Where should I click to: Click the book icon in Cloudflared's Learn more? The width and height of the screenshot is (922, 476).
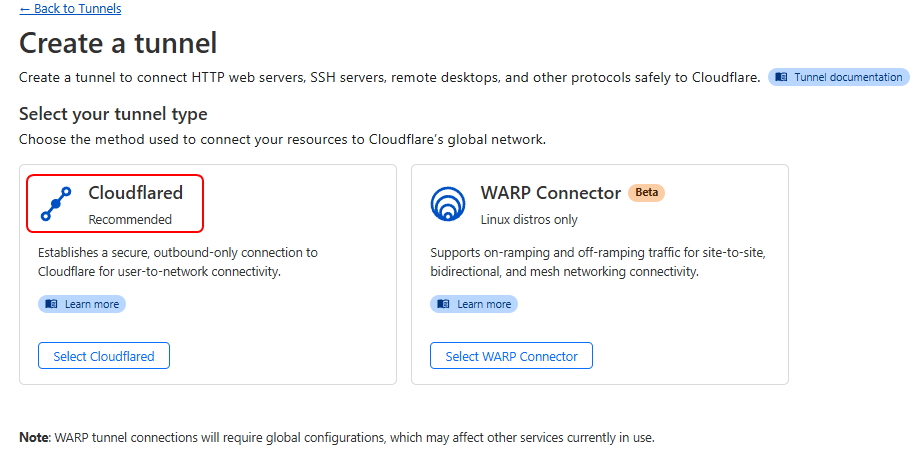pos(52,304)
